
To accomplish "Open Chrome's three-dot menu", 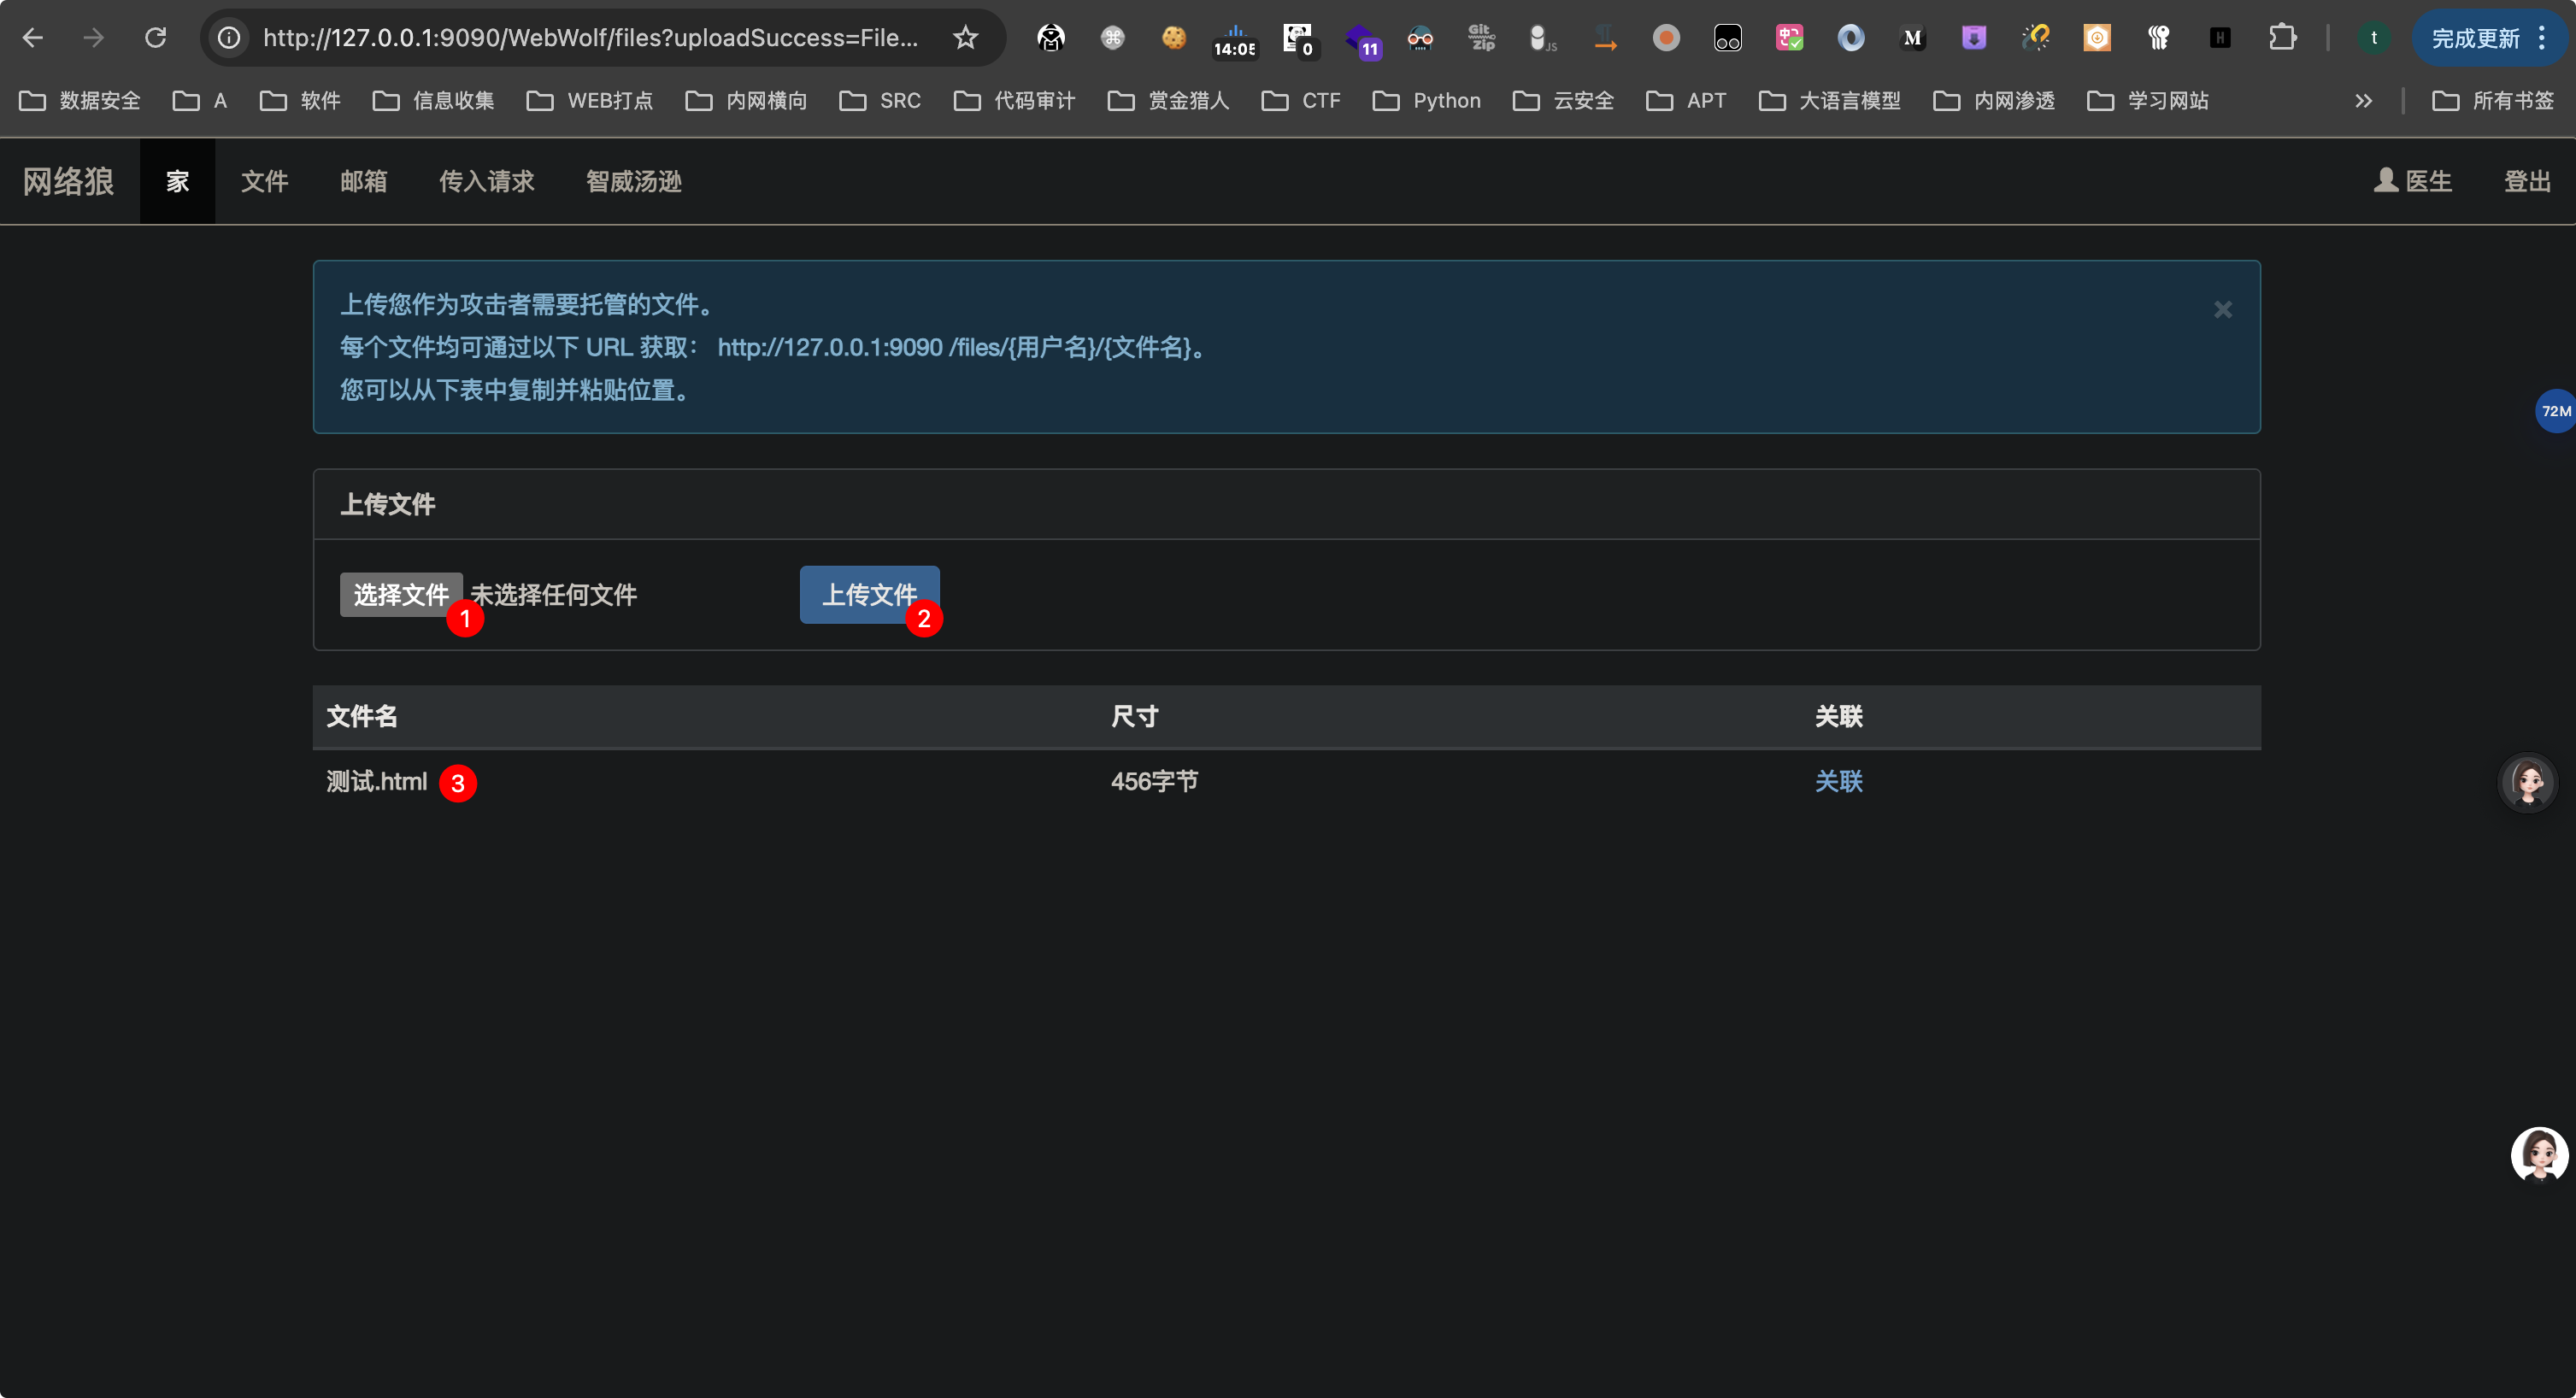I will 2542,38.
